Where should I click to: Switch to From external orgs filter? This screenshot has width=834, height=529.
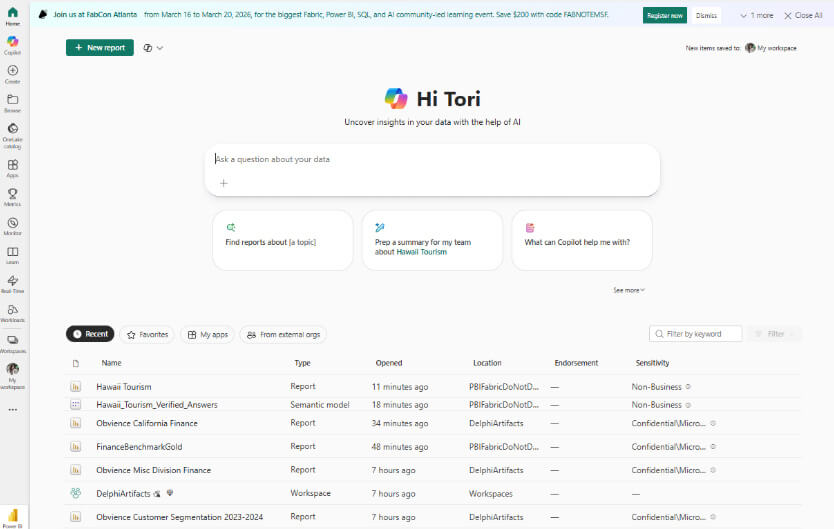coord(282,335)
